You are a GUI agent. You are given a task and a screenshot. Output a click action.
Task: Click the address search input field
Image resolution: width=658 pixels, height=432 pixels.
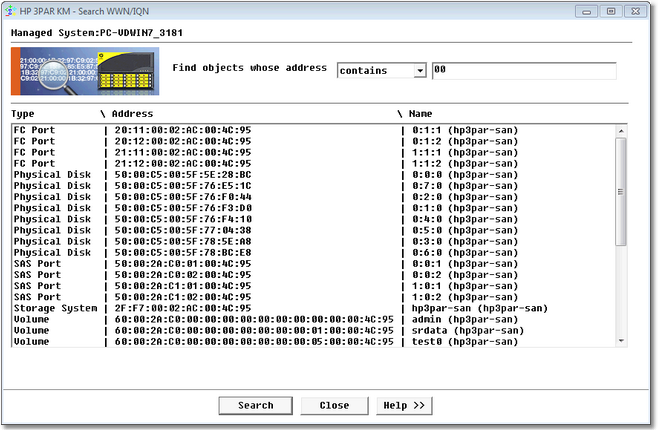tap(524, 70)
